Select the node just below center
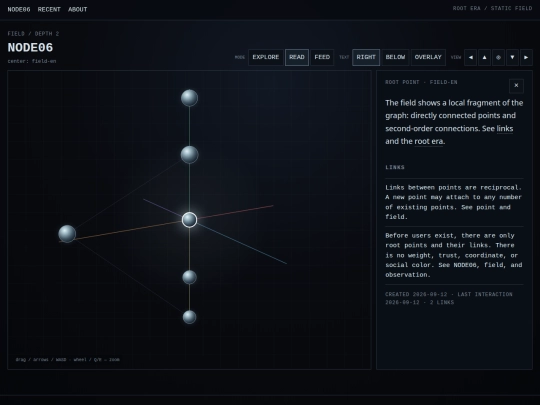This screenshot has height=405, width=540. (x=189, y=277)
